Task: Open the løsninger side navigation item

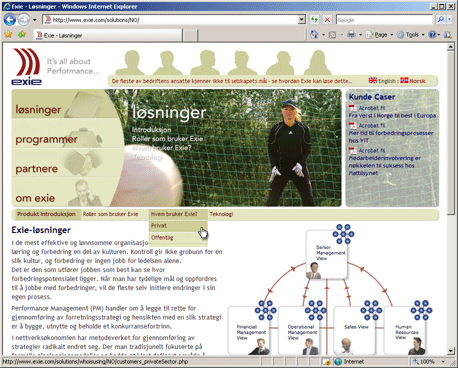Action: [x=38, y=109]
